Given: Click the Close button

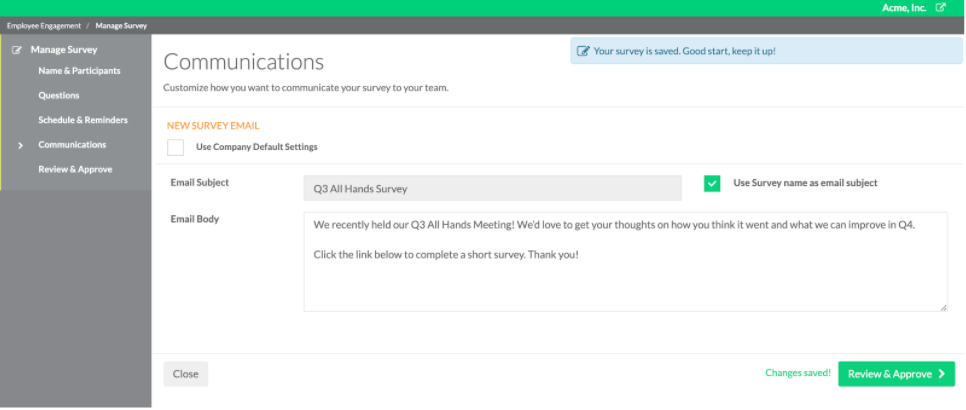Looking at the screenshot, I should [x=185, y=374].
